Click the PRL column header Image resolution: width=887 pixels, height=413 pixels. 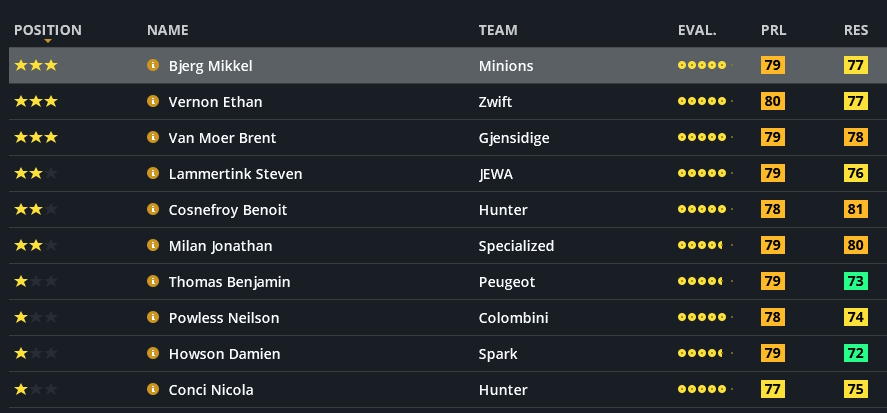[772, 30]
